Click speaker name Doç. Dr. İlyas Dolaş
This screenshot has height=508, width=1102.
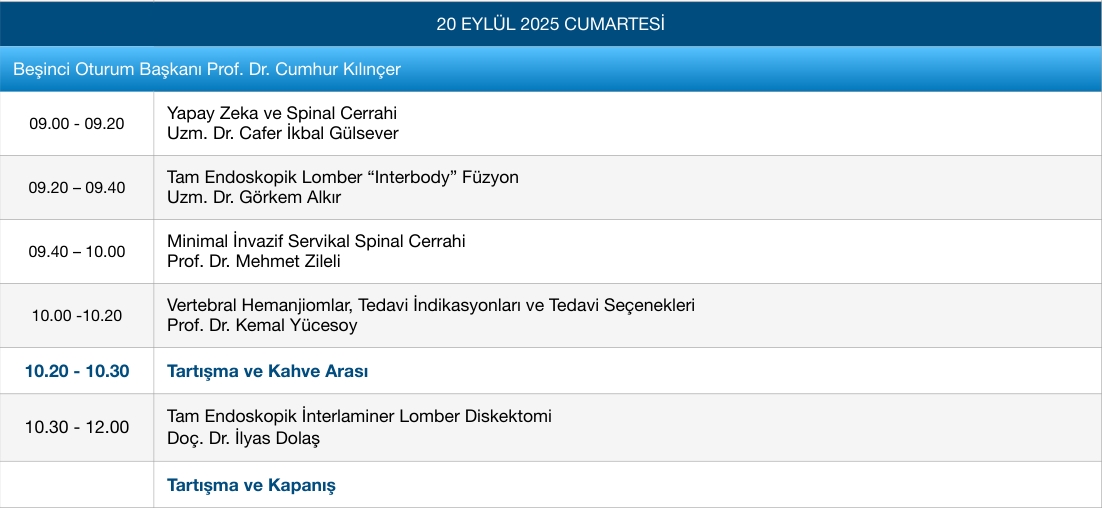click(x=243, y=437)
